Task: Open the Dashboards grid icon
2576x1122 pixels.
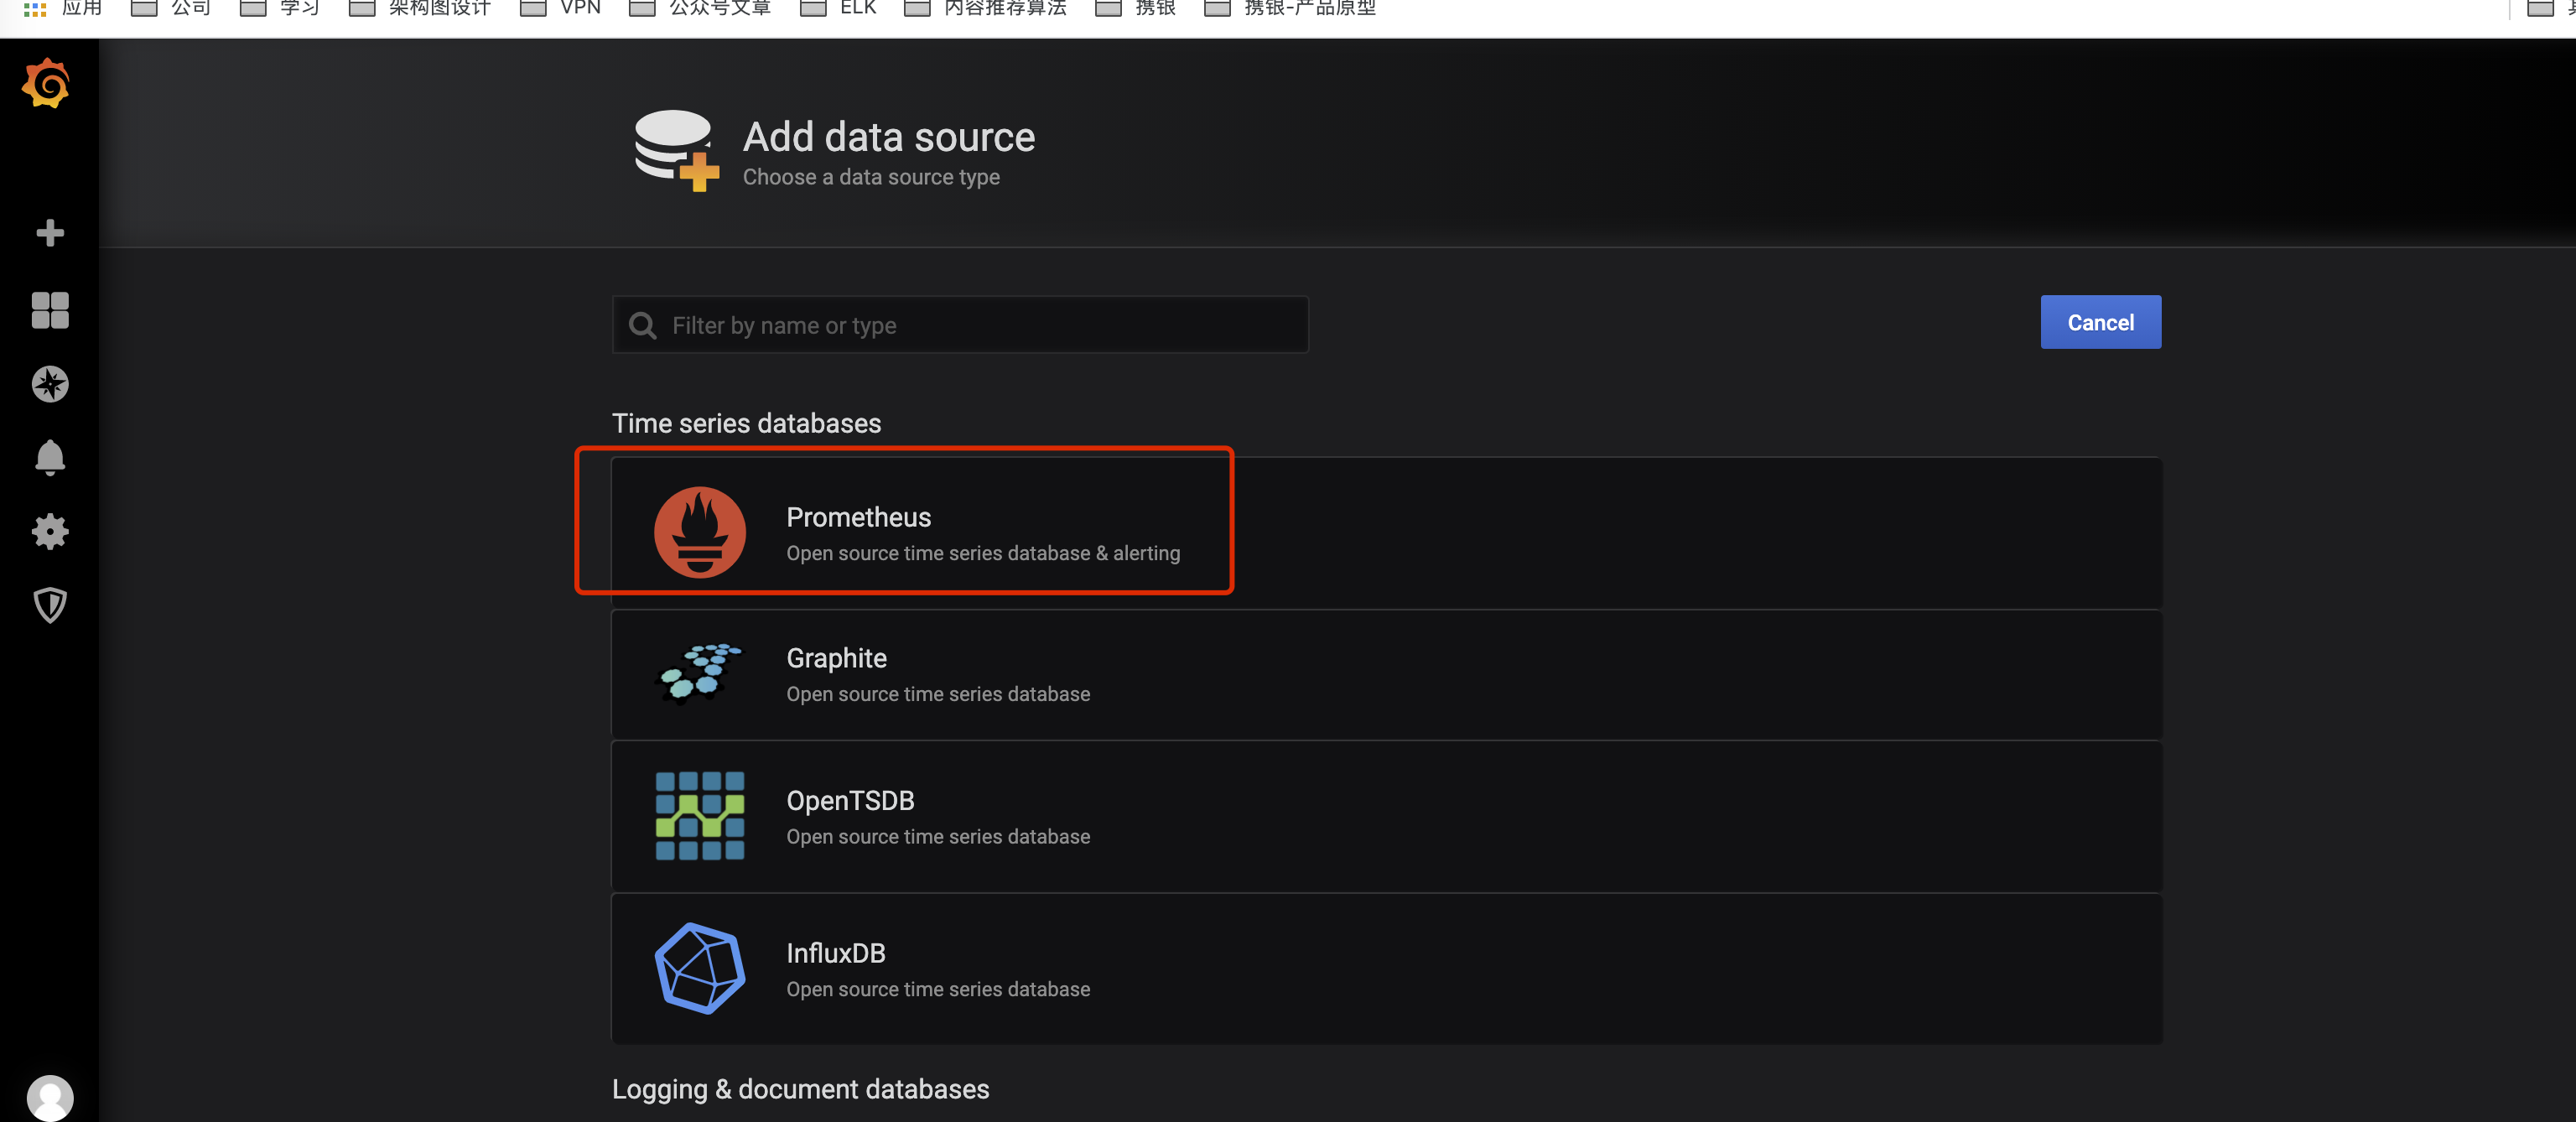Action: tap(50, 310)
